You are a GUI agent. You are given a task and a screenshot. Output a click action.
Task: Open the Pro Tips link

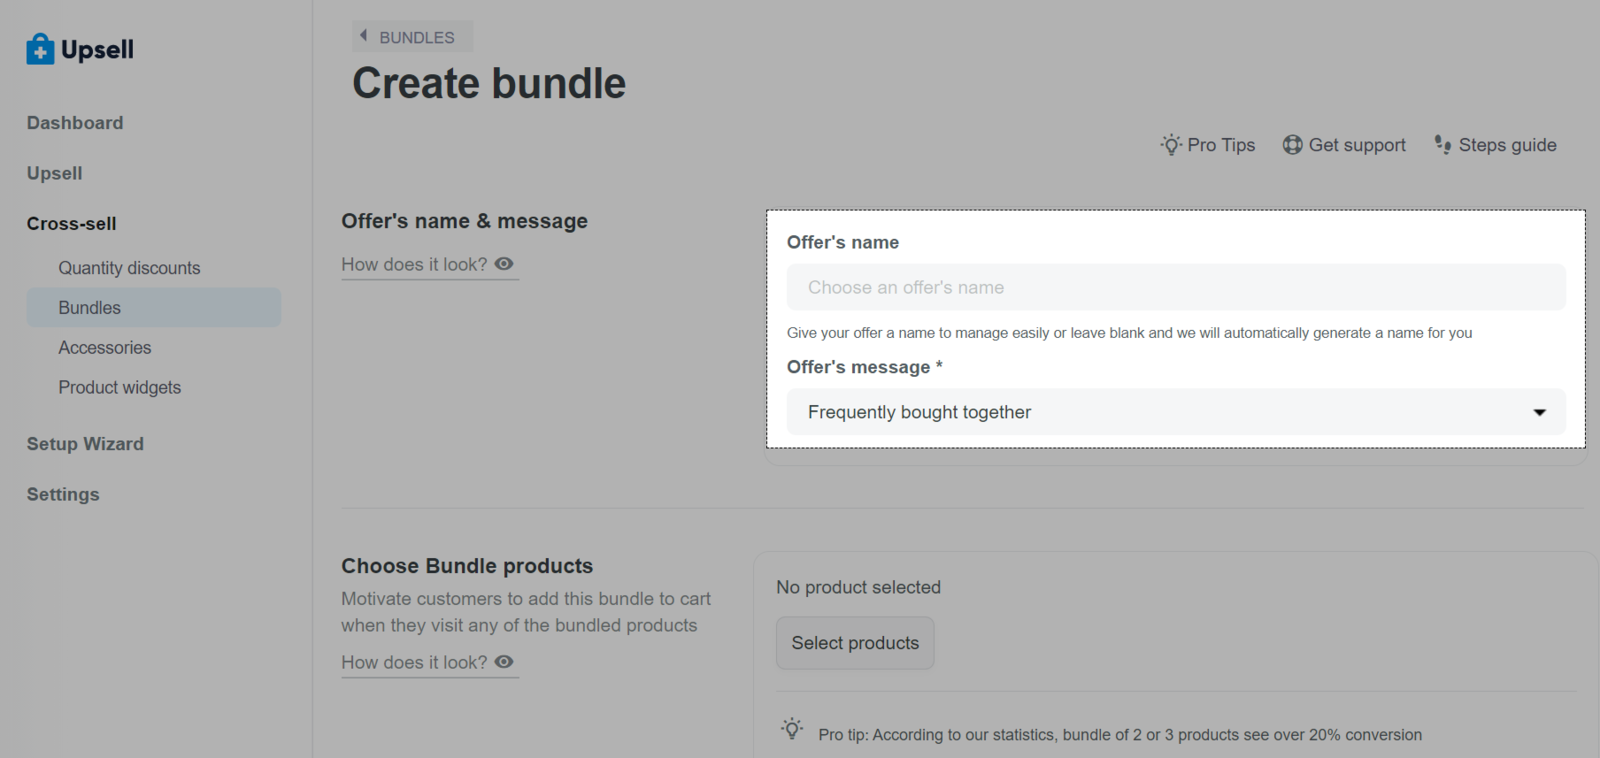click(x=1208, y=145)
